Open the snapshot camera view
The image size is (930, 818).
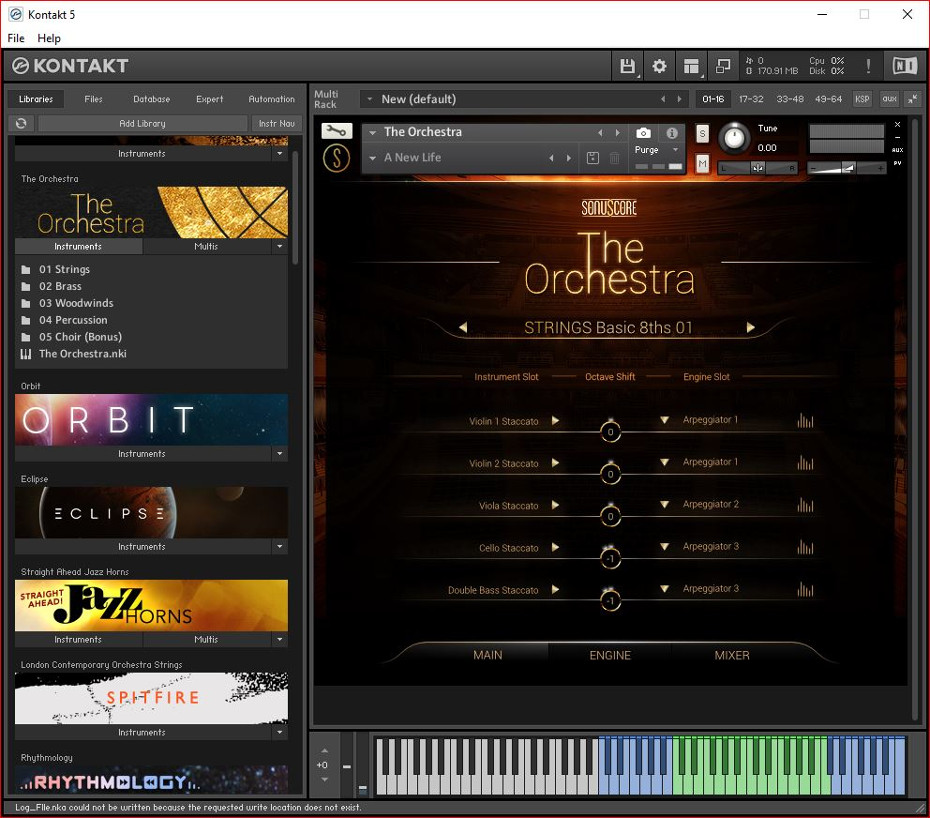click(643, 133)
